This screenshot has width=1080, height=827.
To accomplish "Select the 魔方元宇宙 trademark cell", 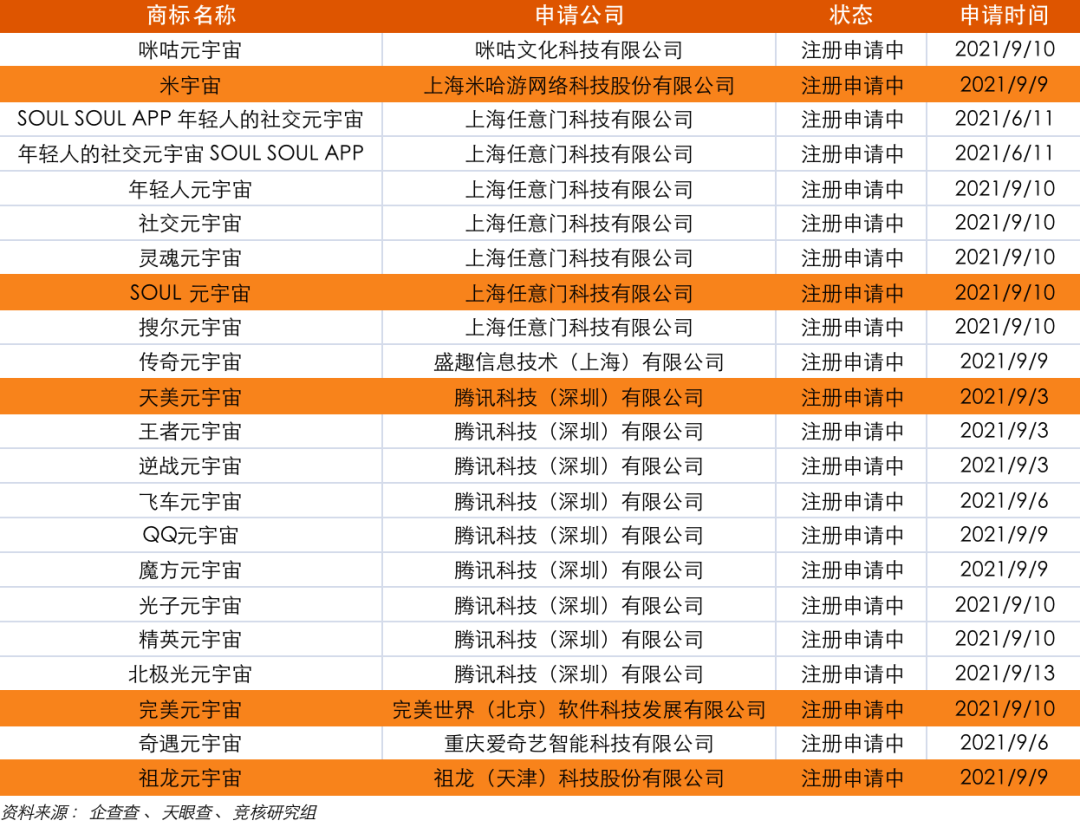I will click(x=190, y=569).
